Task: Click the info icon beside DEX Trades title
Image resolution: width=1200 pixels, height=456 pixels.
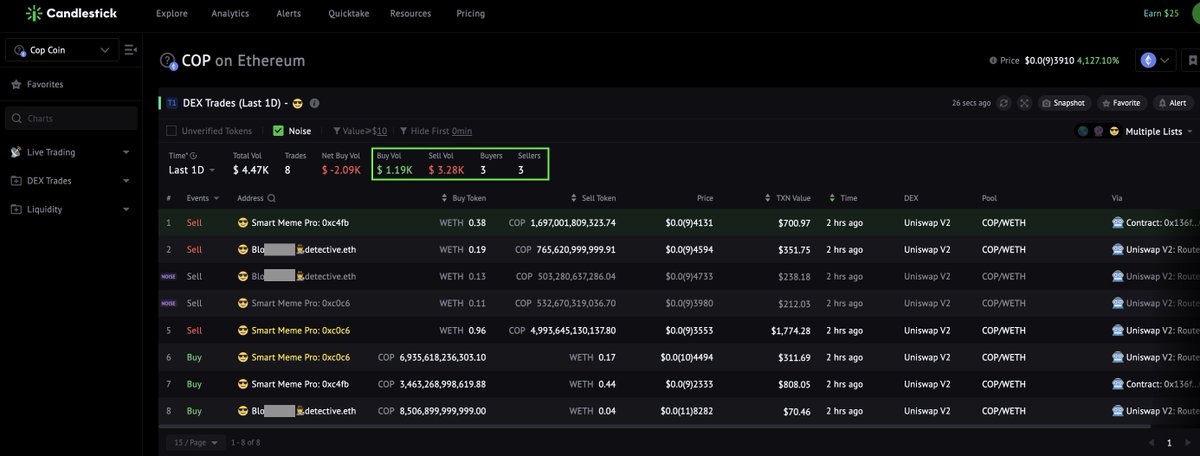Action: [x=314, y=103]
